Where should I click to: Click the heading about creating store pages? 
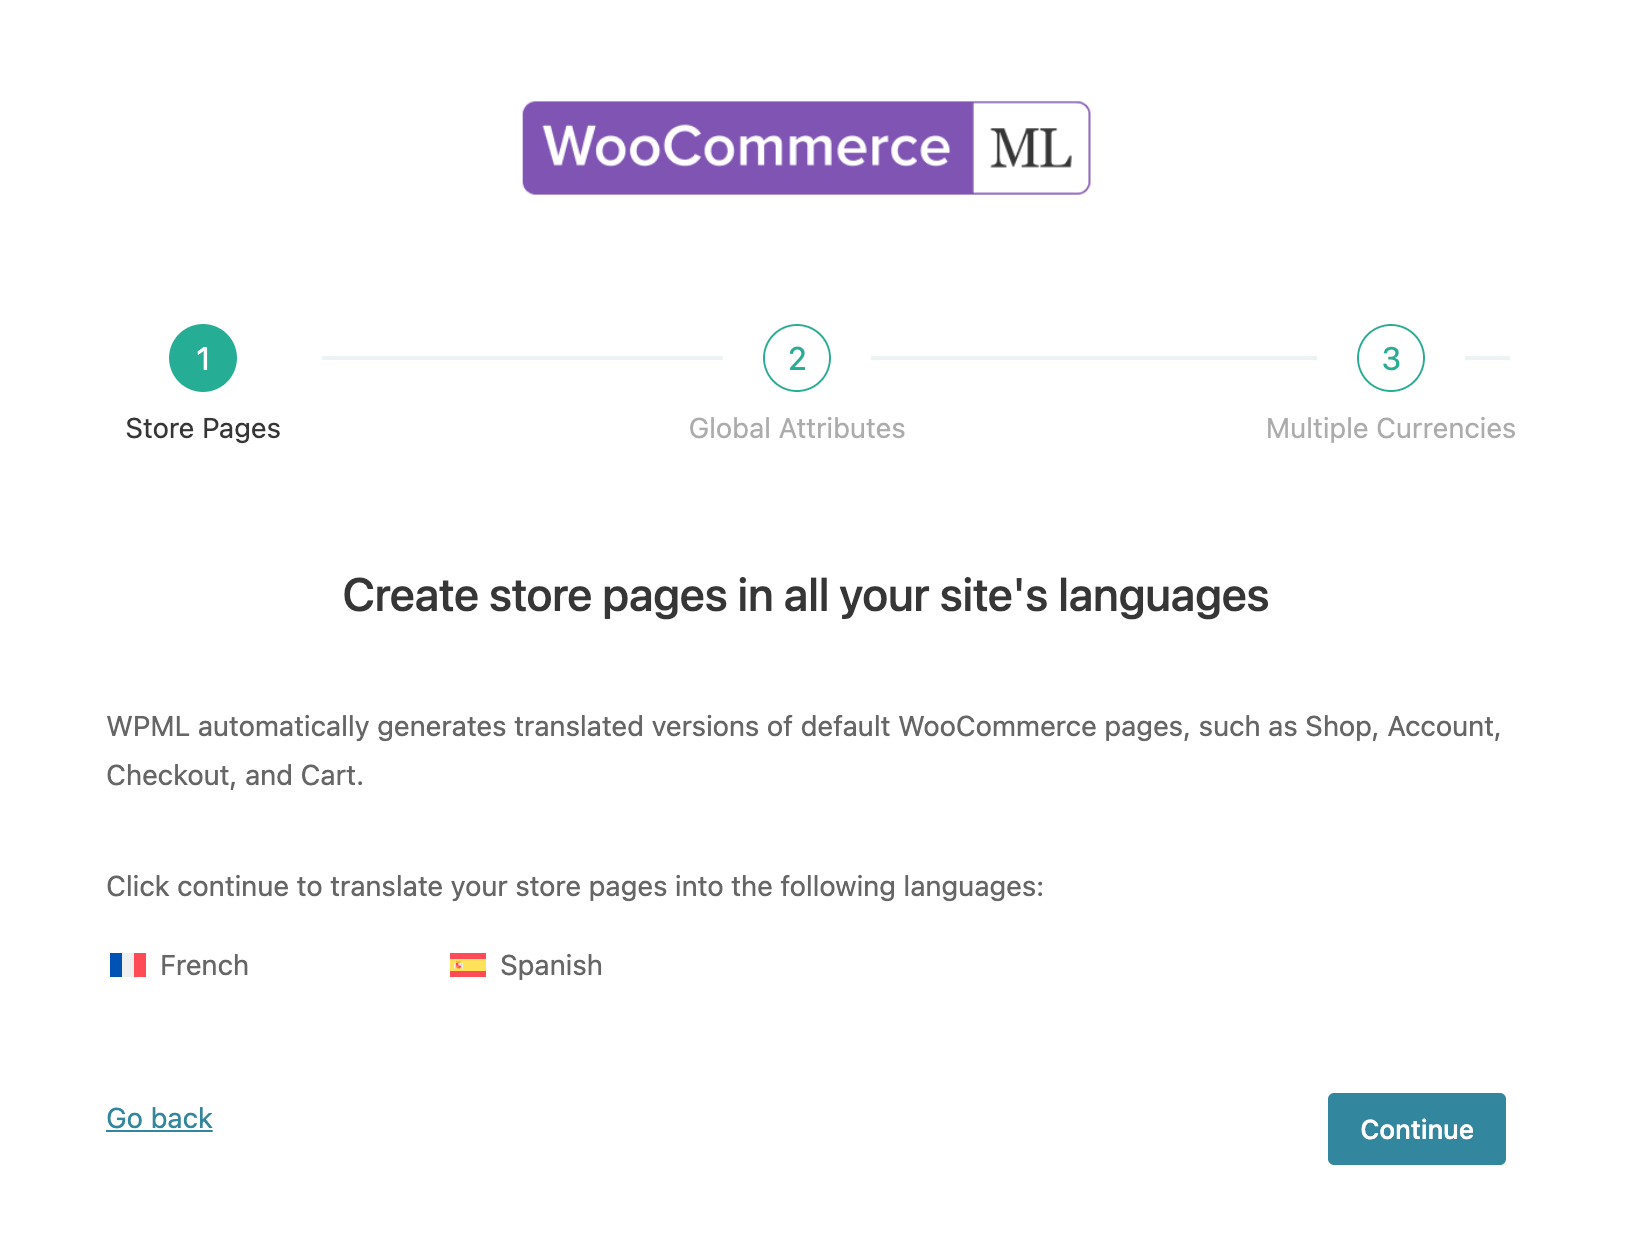(x=806, y=596)
